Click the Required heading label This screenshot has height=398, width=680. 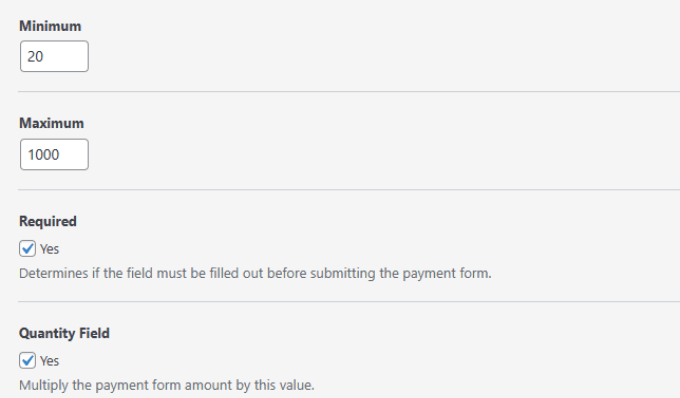[x=48, y=222]
